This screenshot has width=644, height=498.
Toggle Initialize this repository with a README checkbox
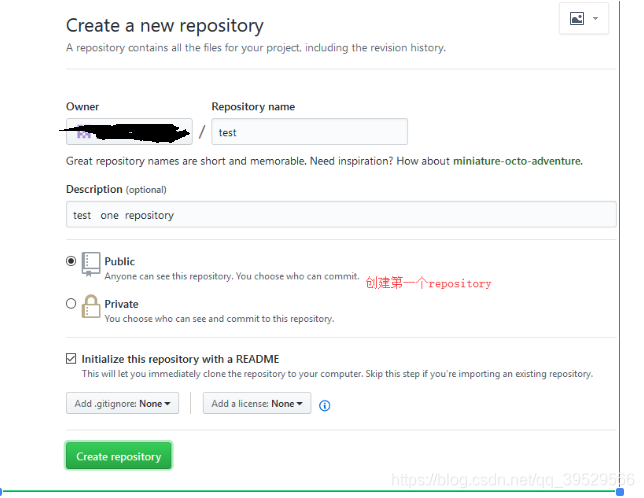tap(71, 358)
